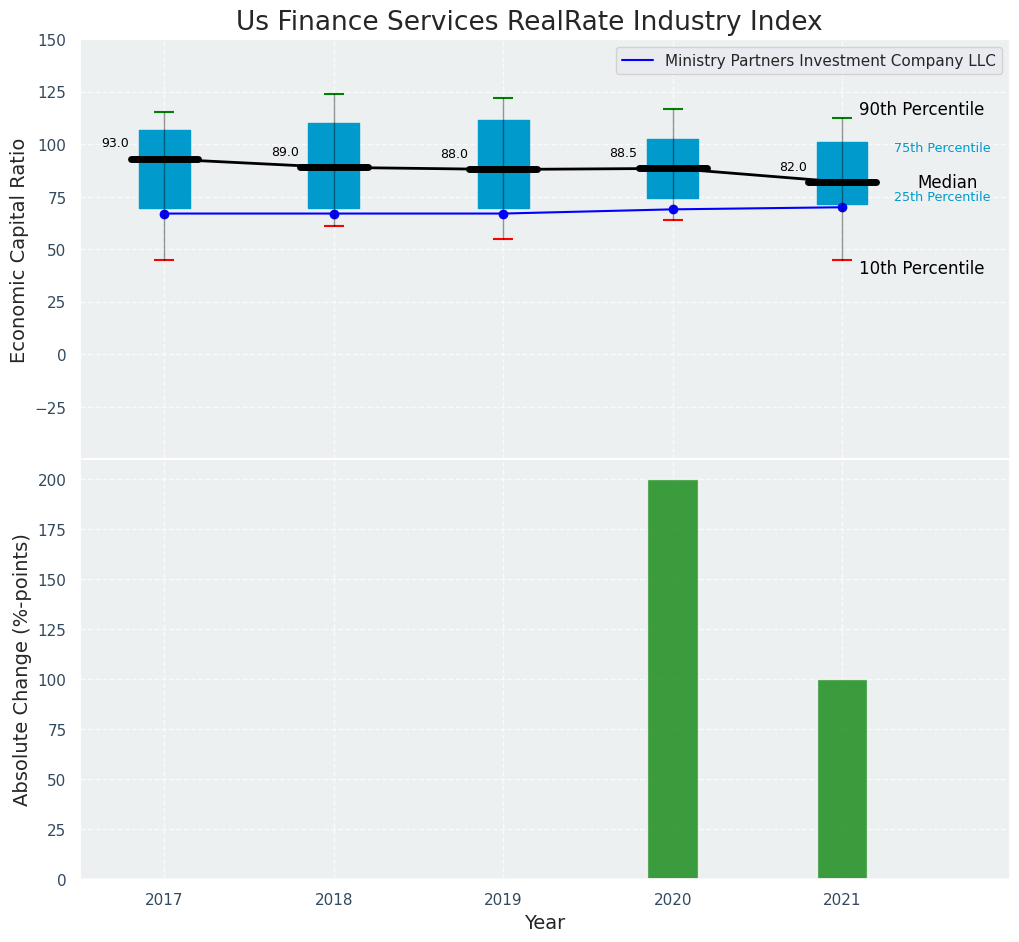Click the 25th Percentile label
The height and width of the screenshot is (942, 1019).
(942, 197)
